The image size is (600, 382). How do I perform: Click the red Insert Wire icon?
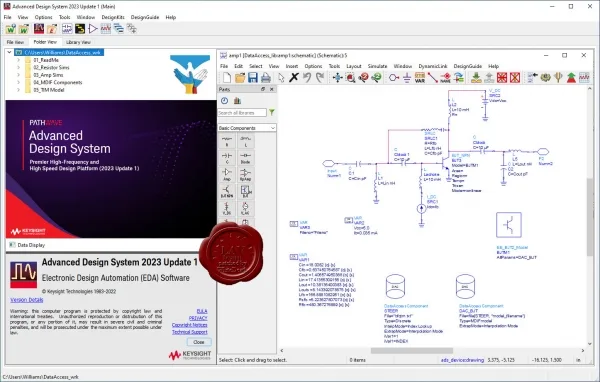point(433,78)
